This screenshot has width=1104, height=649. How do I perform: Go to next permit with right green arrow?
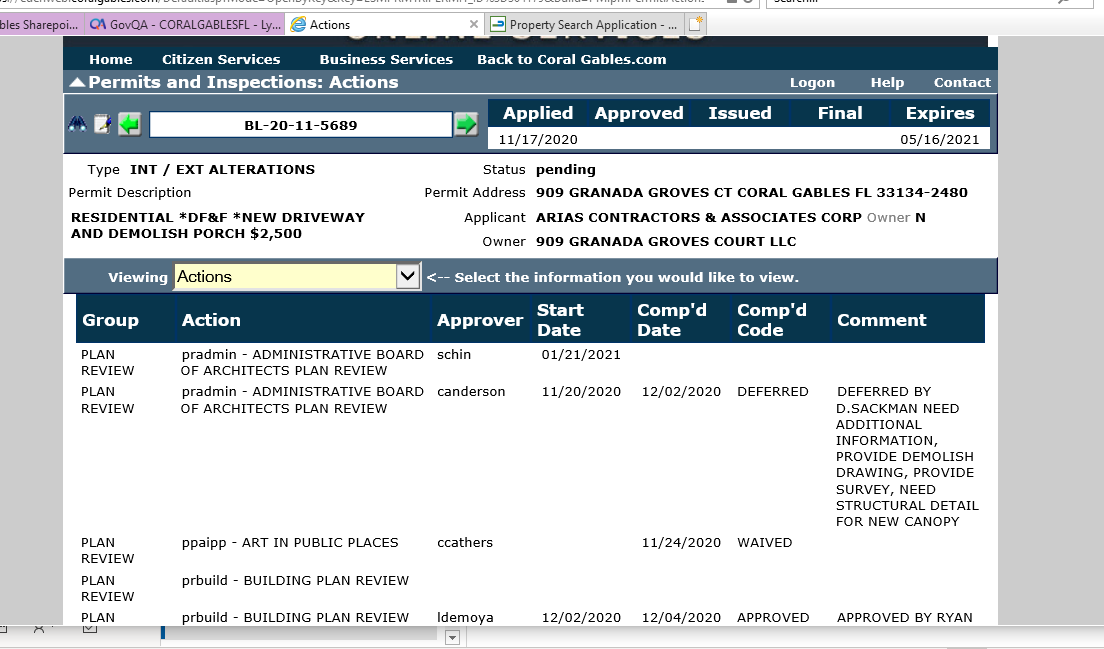pyautogui.click(x=466, y=124)
